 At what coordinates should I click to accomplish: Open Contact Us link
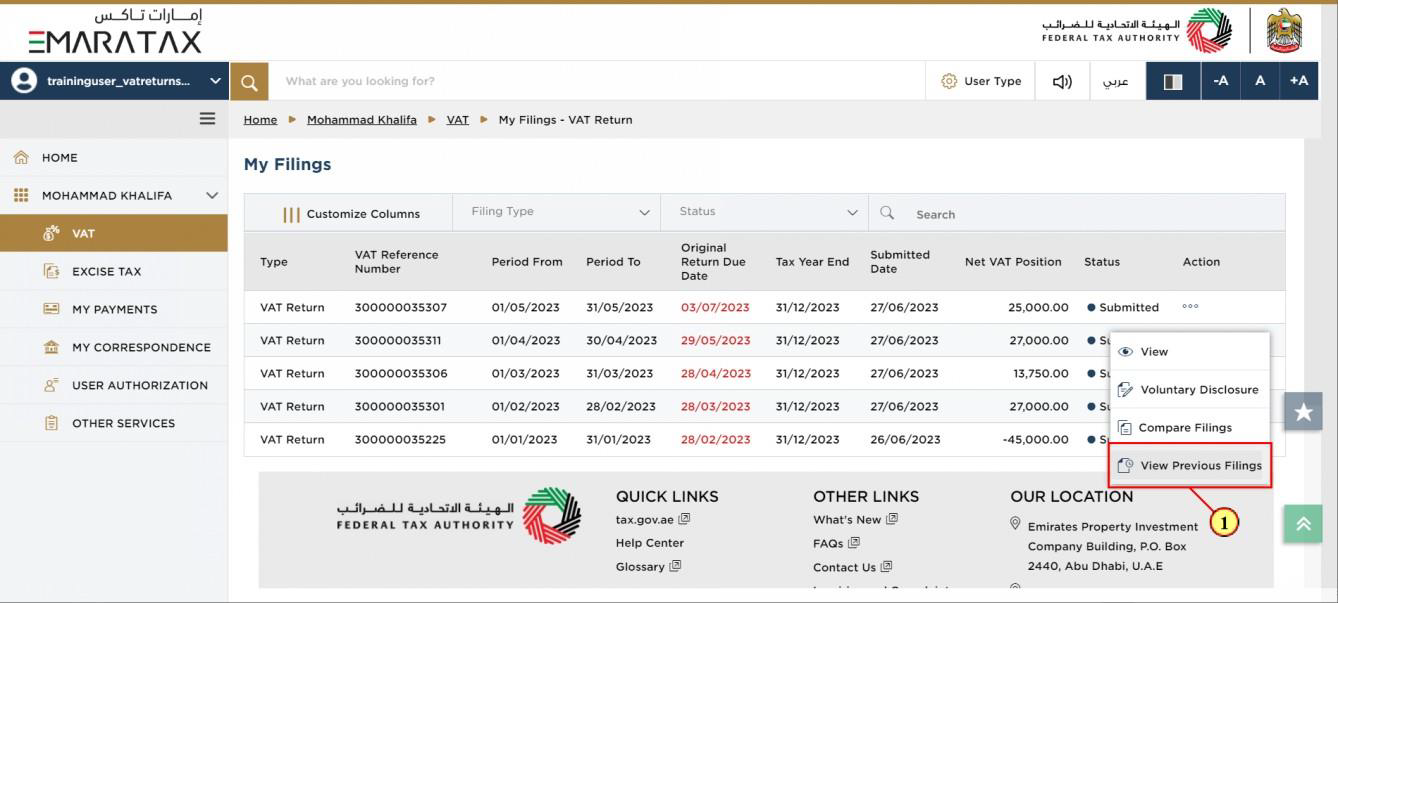click(x=852, y=567)
